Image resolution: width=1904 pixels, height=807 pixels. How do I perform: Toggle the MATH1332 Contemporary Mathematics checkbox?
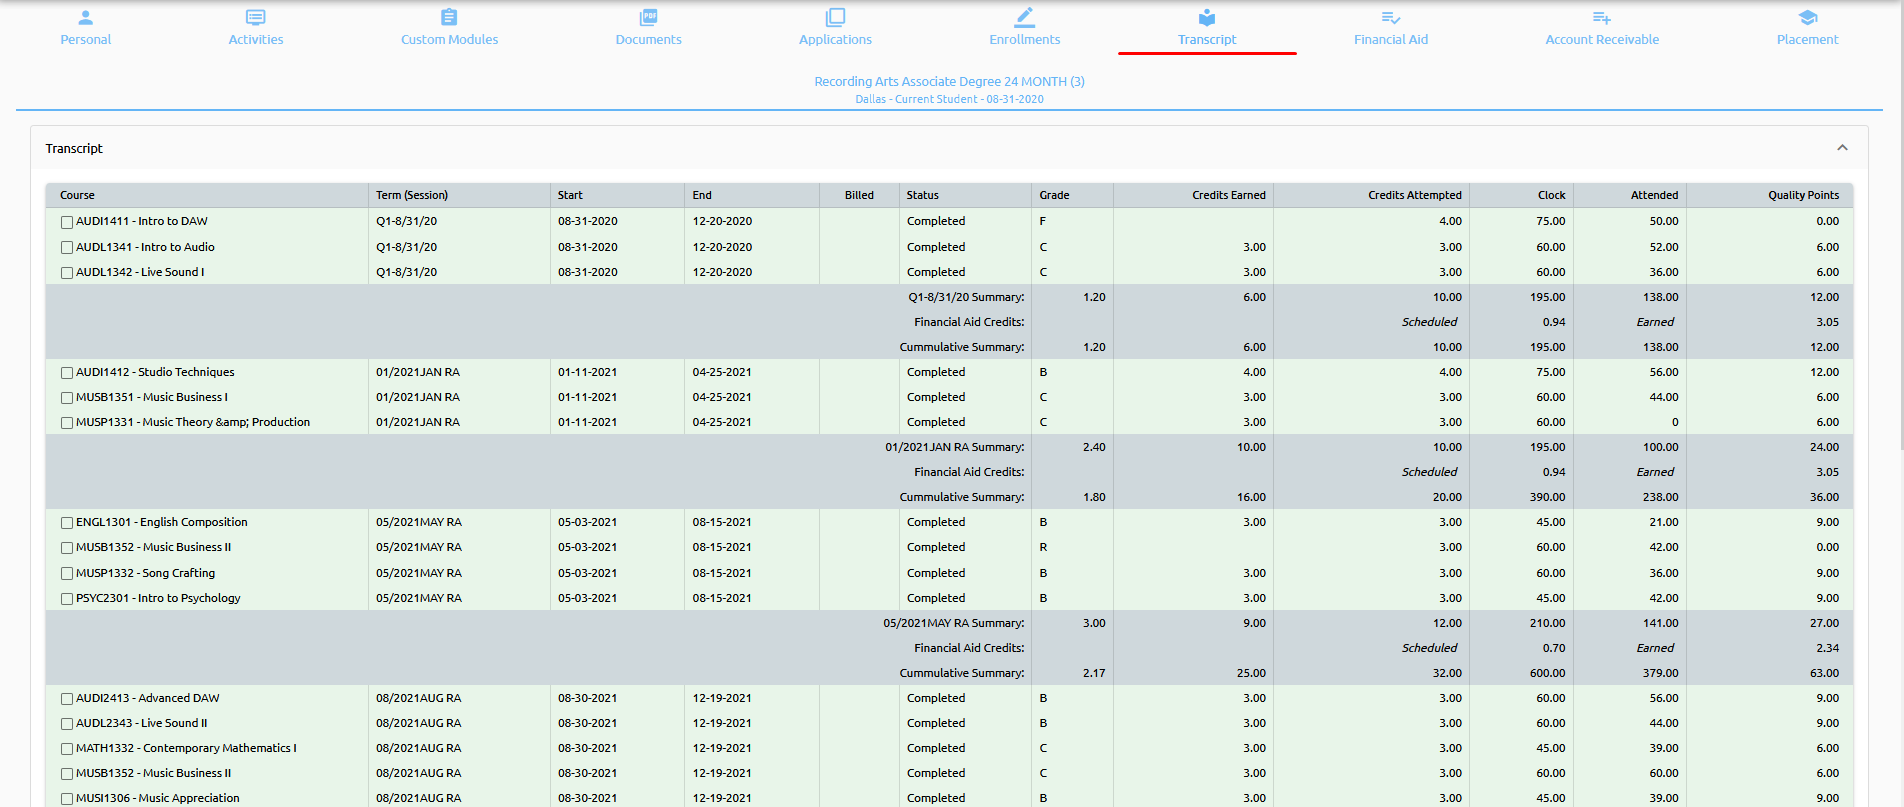(x=67, y=749)
